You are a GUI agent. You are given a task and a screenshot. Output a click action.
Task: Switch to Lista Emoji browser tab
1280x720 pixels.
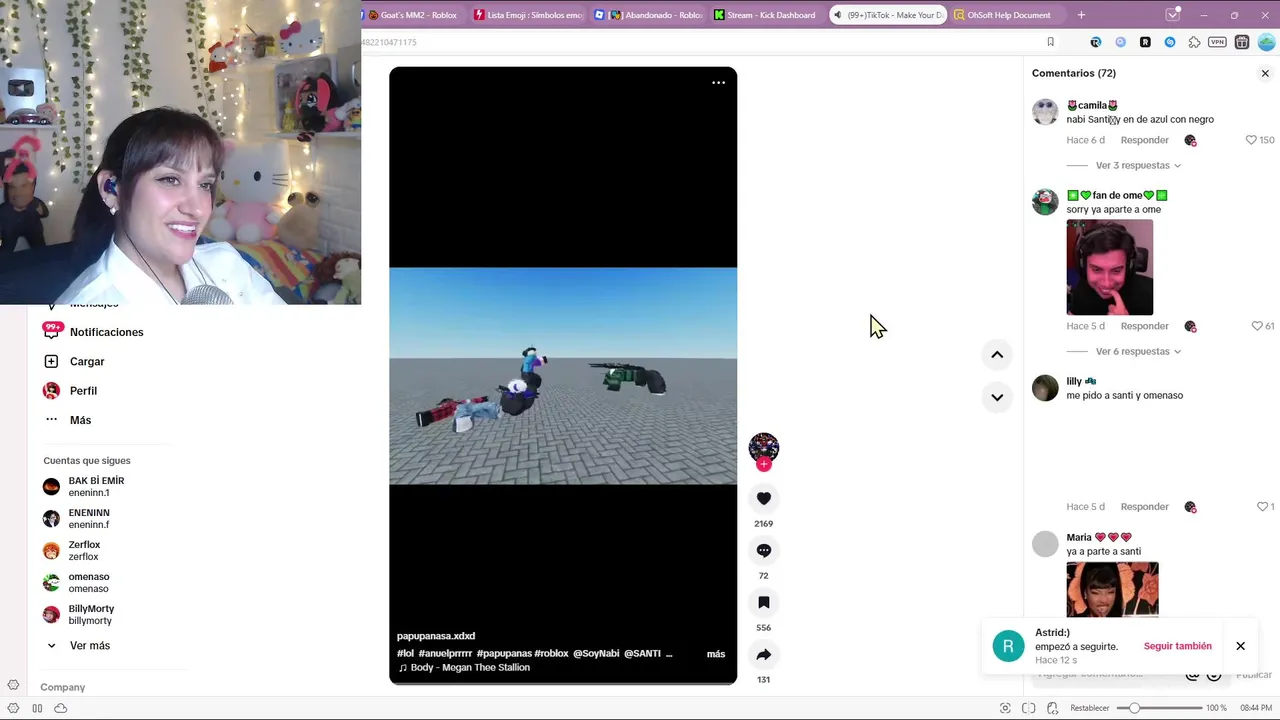pos(529,15)
